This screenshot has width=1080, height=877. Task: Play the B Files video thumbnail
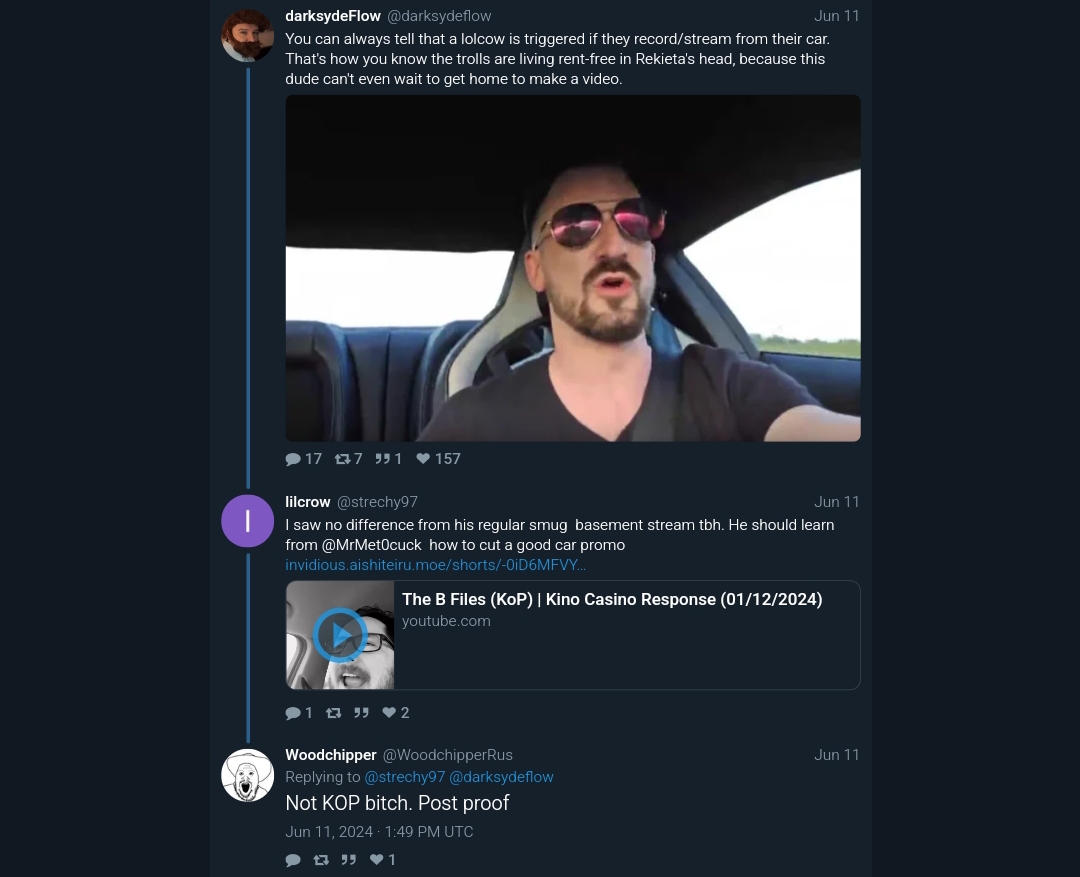coord(340,635)
